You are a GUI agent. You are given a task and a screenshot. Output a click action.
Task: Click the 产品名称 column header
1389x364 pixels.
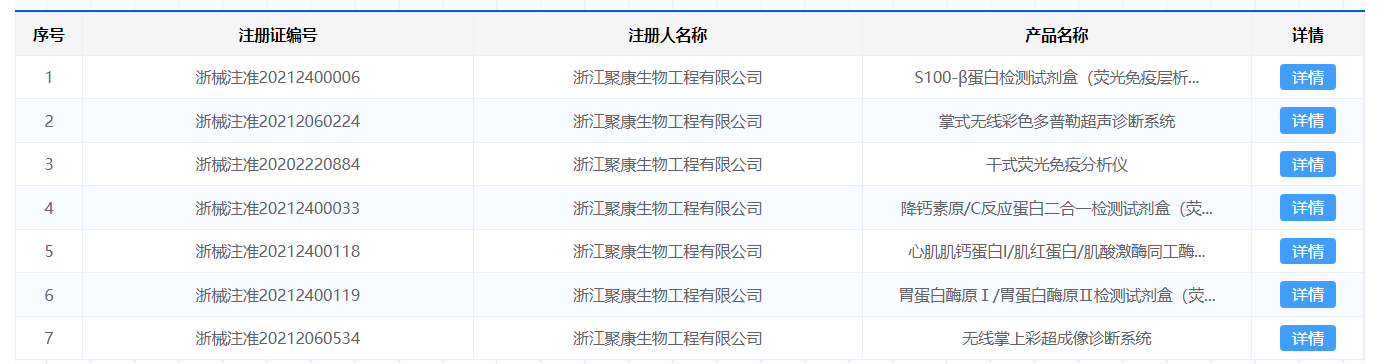click(x=1057, y=35)
